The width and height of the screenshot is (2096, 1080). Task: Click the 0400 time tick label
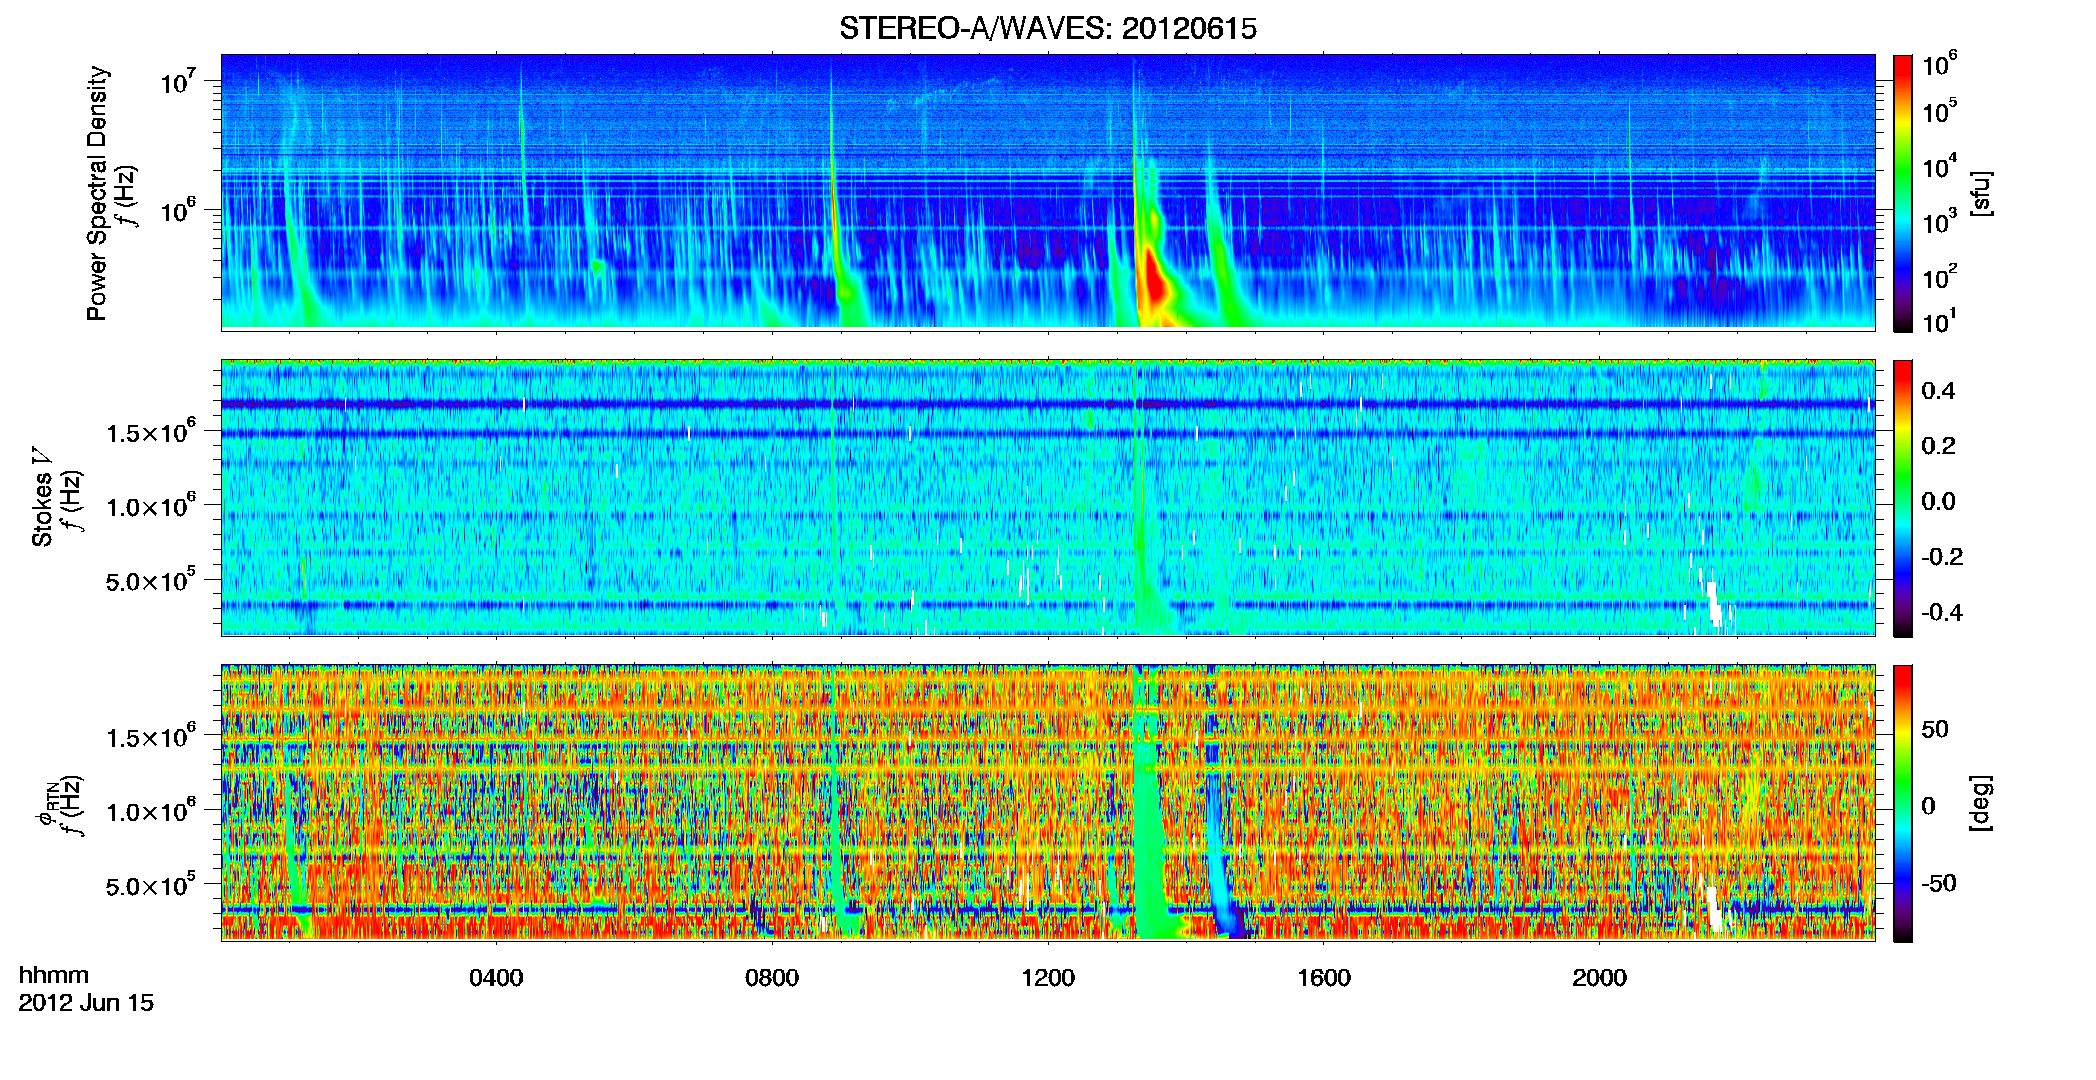(496, 978)
